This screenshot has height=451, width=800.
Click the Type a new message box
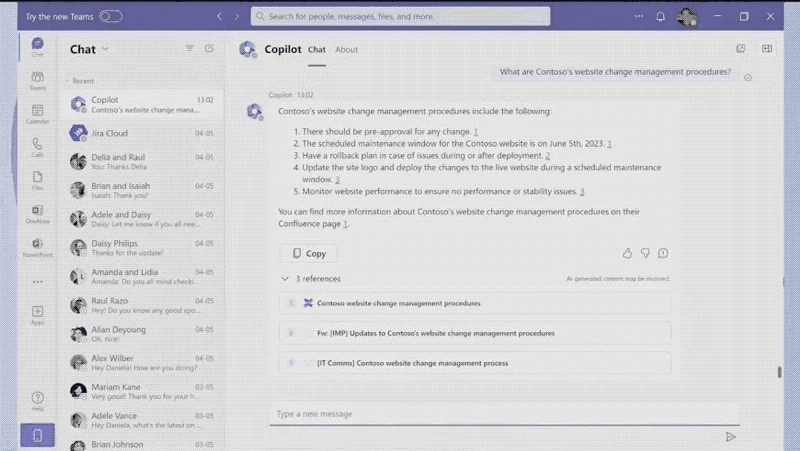coord(504,414)
